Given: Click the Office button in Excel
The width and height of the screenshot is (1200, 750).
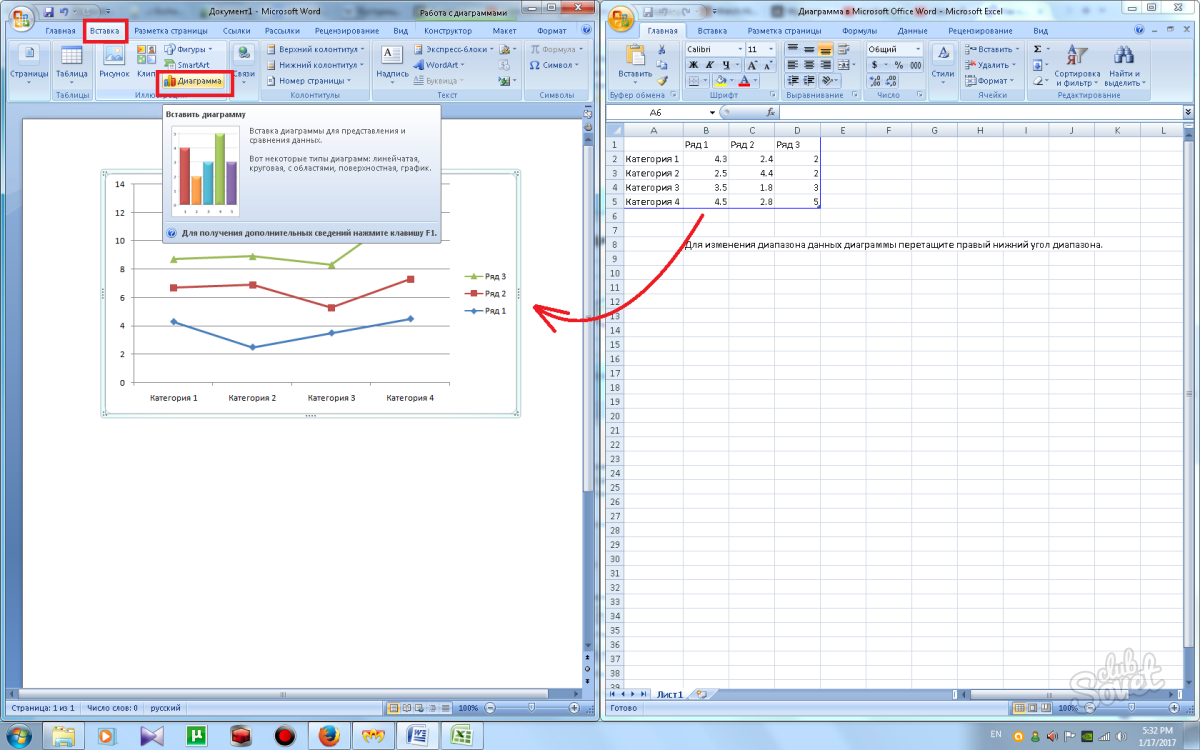Looking at the screenshot, I should [x=622, y=18].
